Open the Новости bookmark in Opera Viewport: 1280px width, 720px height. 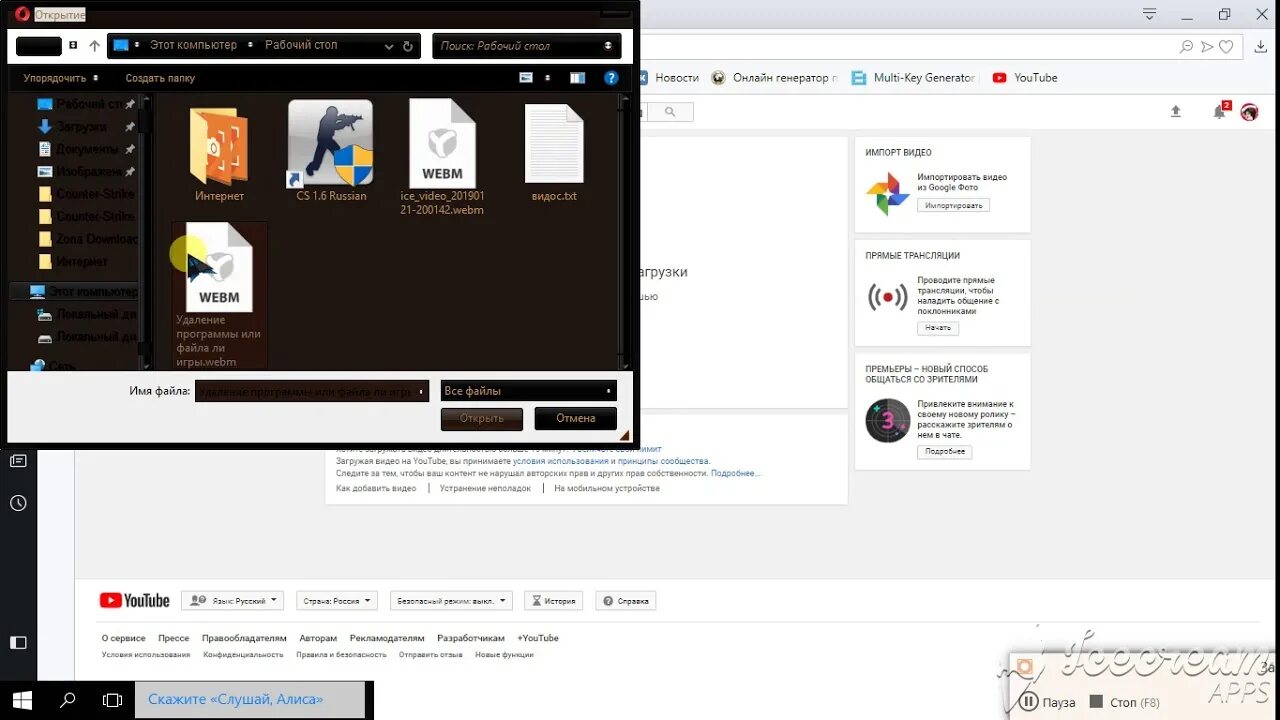click(x=669, y=77)
